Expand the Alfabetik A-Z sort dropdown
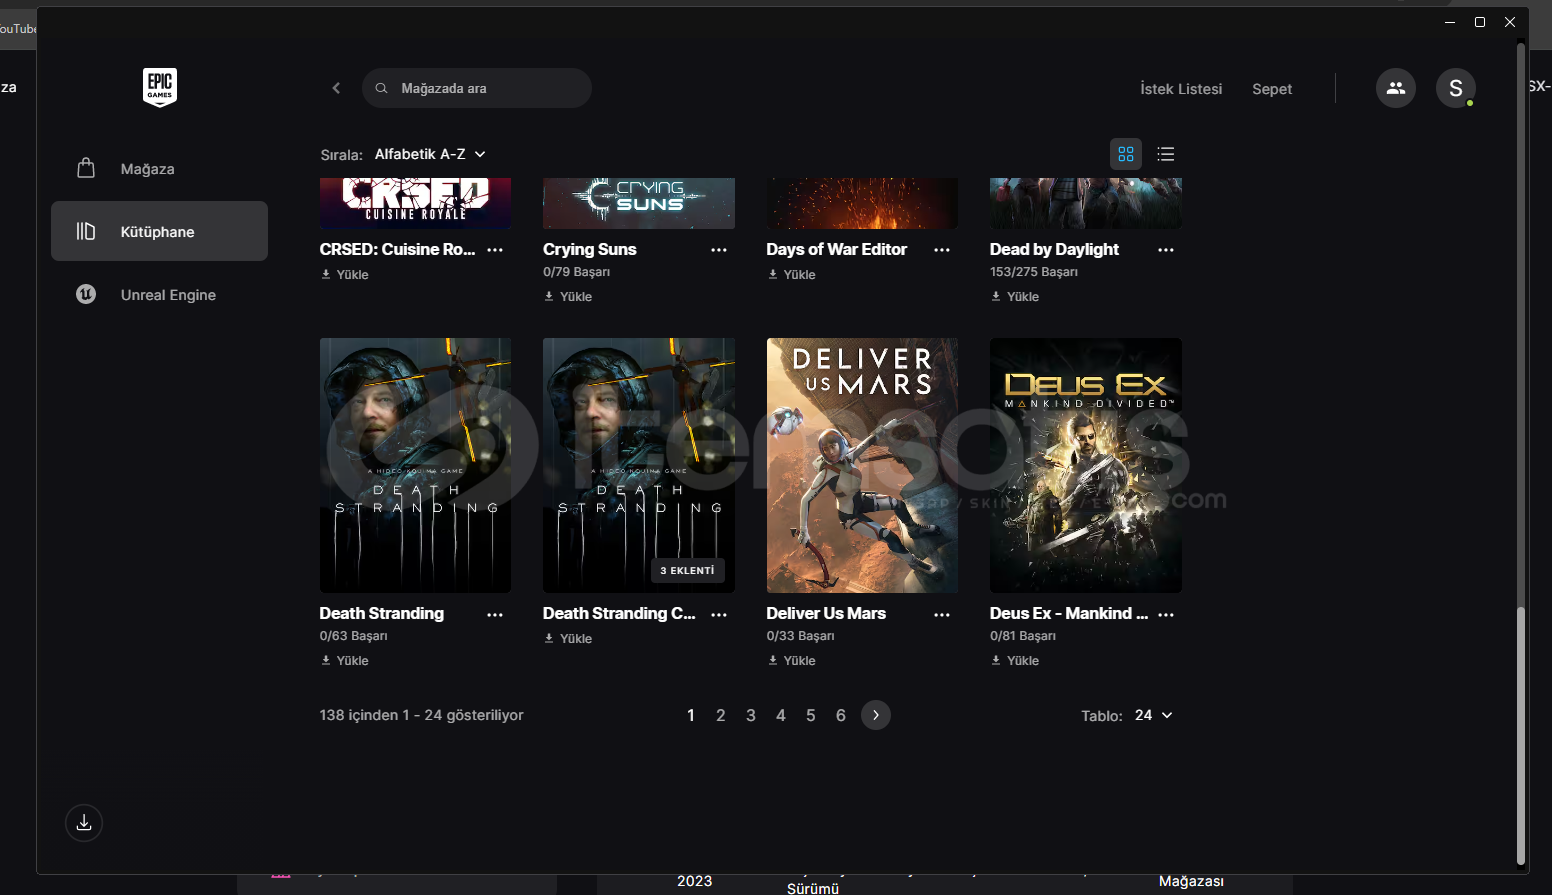1552x895 pixels. pos(430,154)
